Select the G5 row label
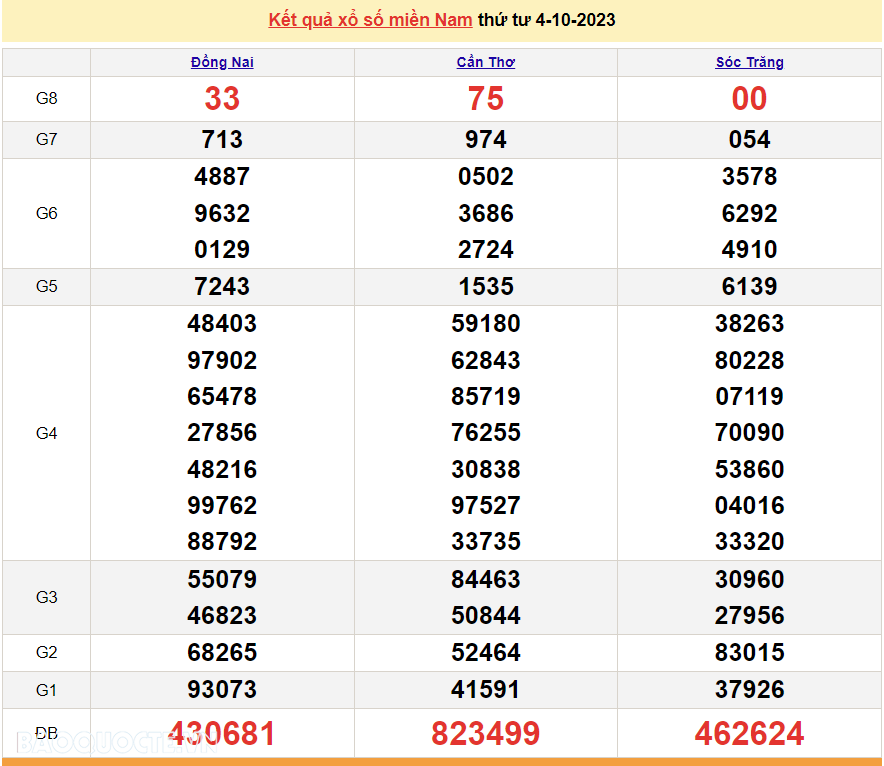Viewport: 884px width, 766px height. [x=46, y=286]
